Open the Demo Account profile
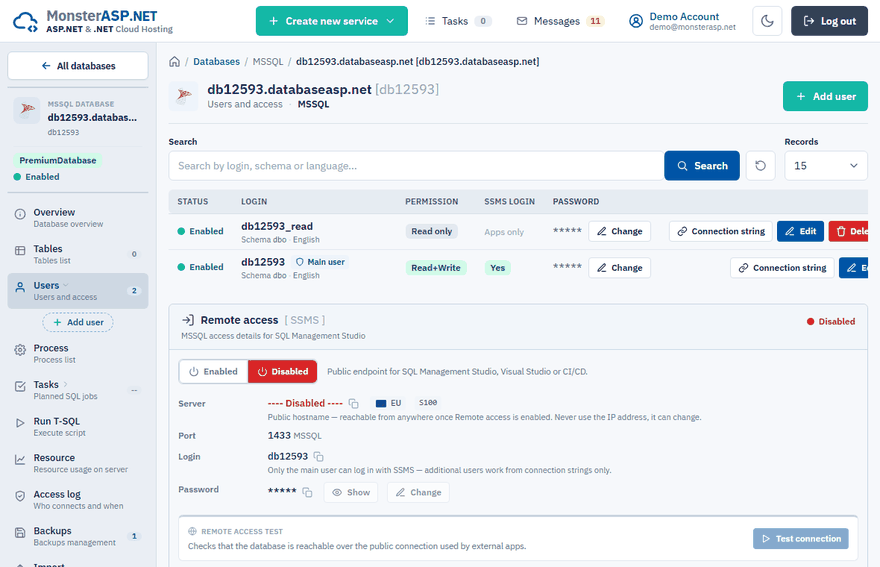This screenshot has width=880, height=567. point(682,21)
